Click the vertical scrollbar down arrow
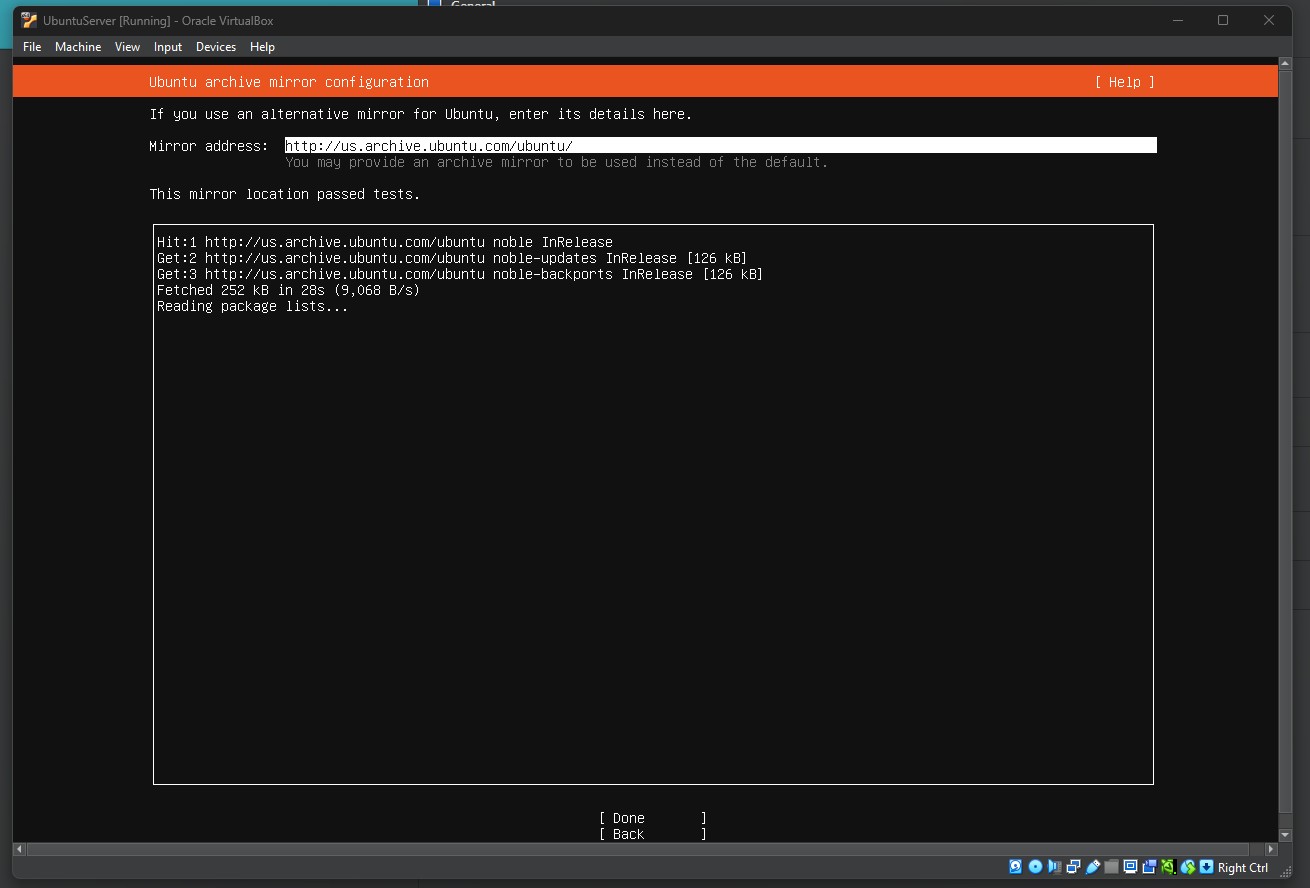This screenshot has height=888, width=1310. (x=1284, y=834)
